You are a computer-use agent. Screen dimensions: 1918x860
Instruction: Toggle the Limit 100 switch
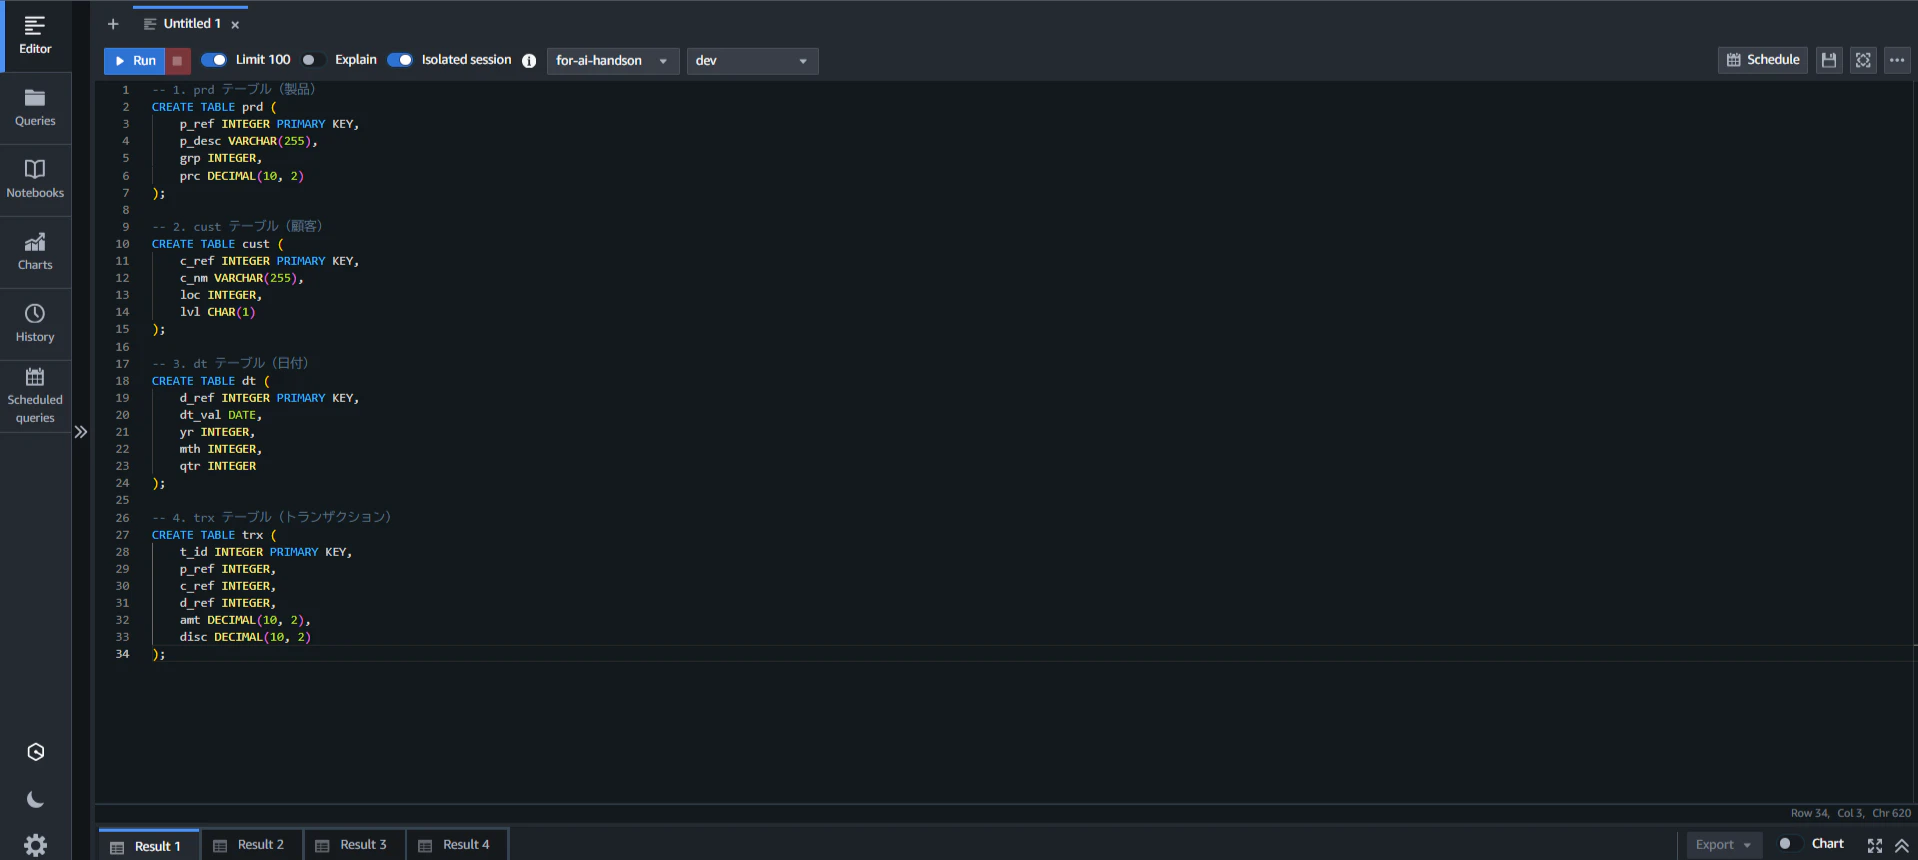coord(214,60)
